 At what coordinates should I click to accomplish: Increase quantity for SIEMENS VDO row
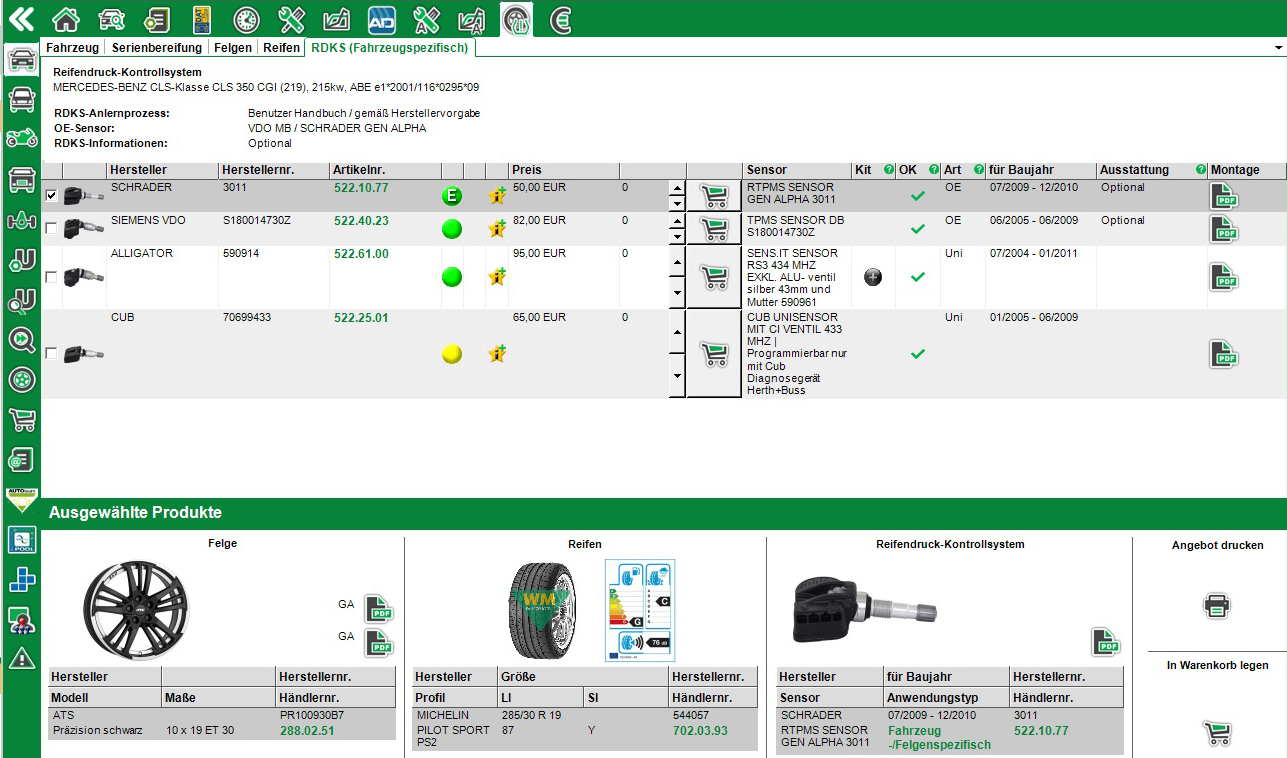pyautogui.click(x=677, y=221)
